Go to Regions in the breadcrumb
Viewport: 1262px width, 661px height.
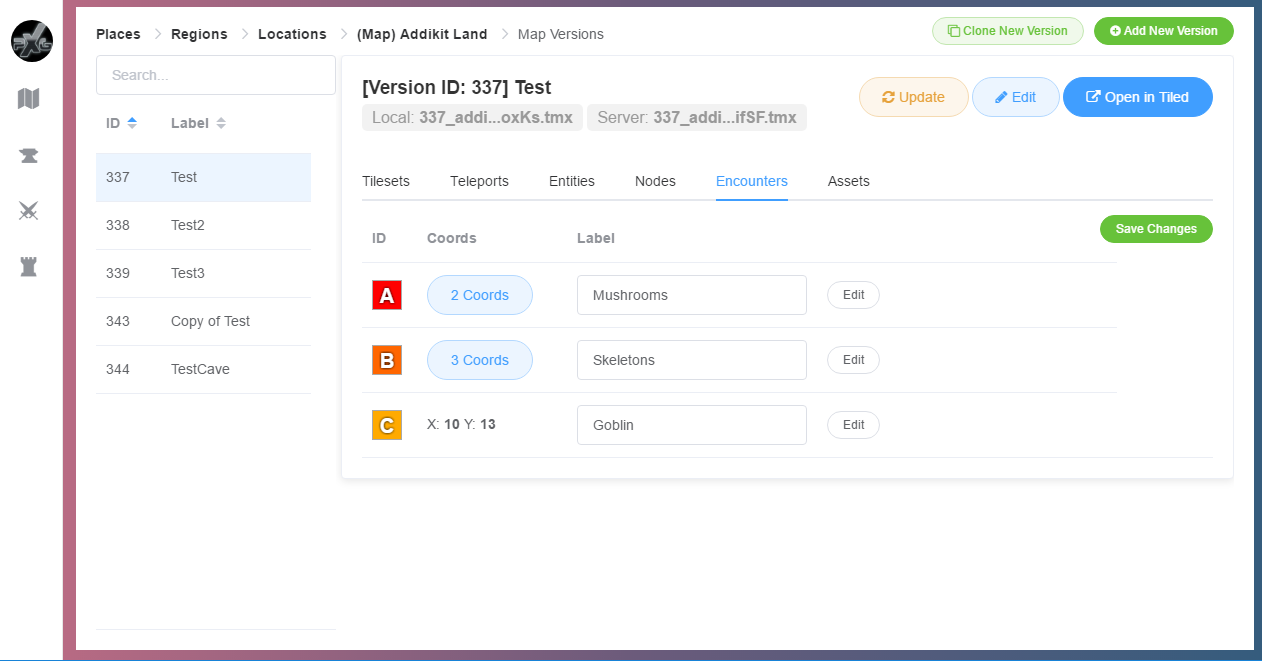tap(199, 34)
